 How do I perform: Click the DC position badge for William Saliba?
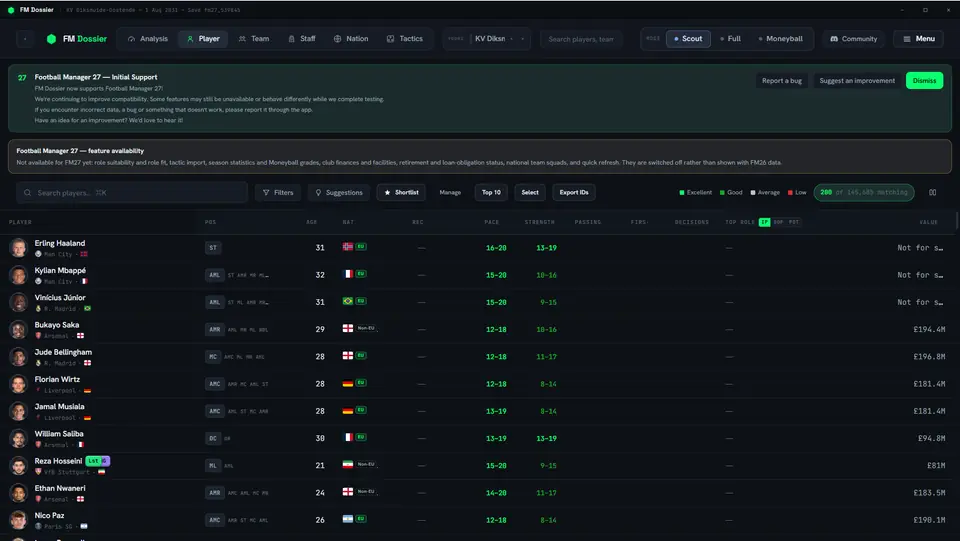pos(213,438)
